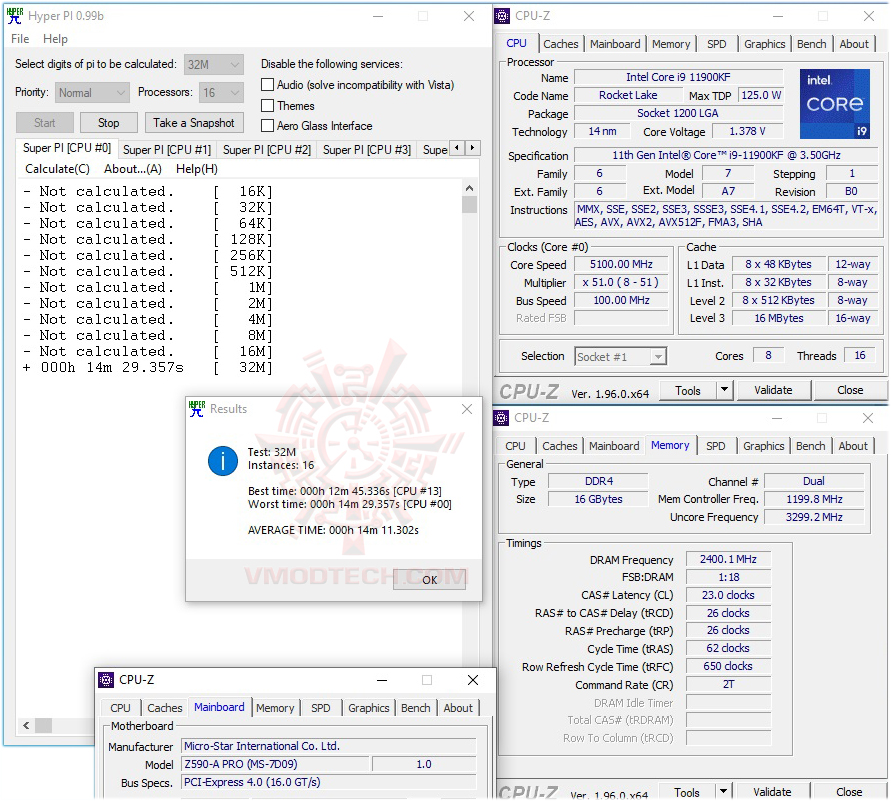The image size is (891, 801).
Task: Open the Help(H) submenu
Action: click(197, 169)
